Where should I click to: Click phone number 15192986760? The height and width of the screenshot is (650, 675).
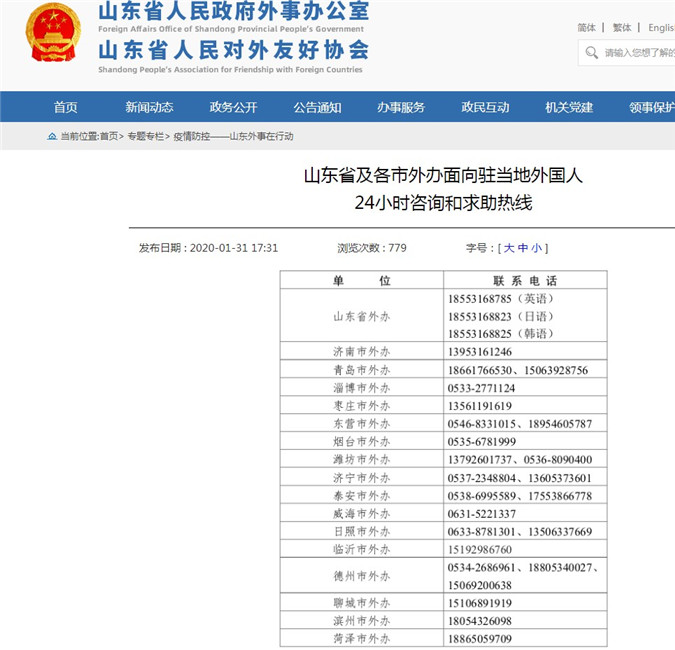[480, 550]
